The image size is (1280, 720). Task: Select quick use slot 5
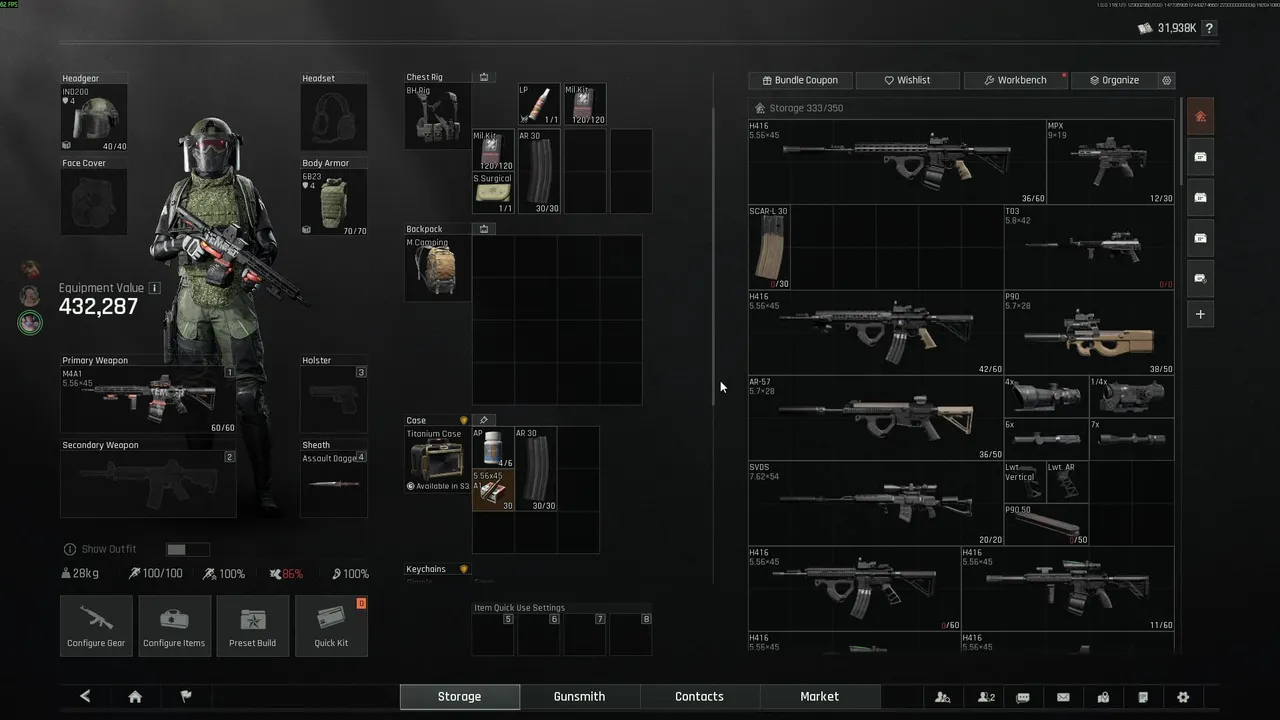(x=493, y=634)
